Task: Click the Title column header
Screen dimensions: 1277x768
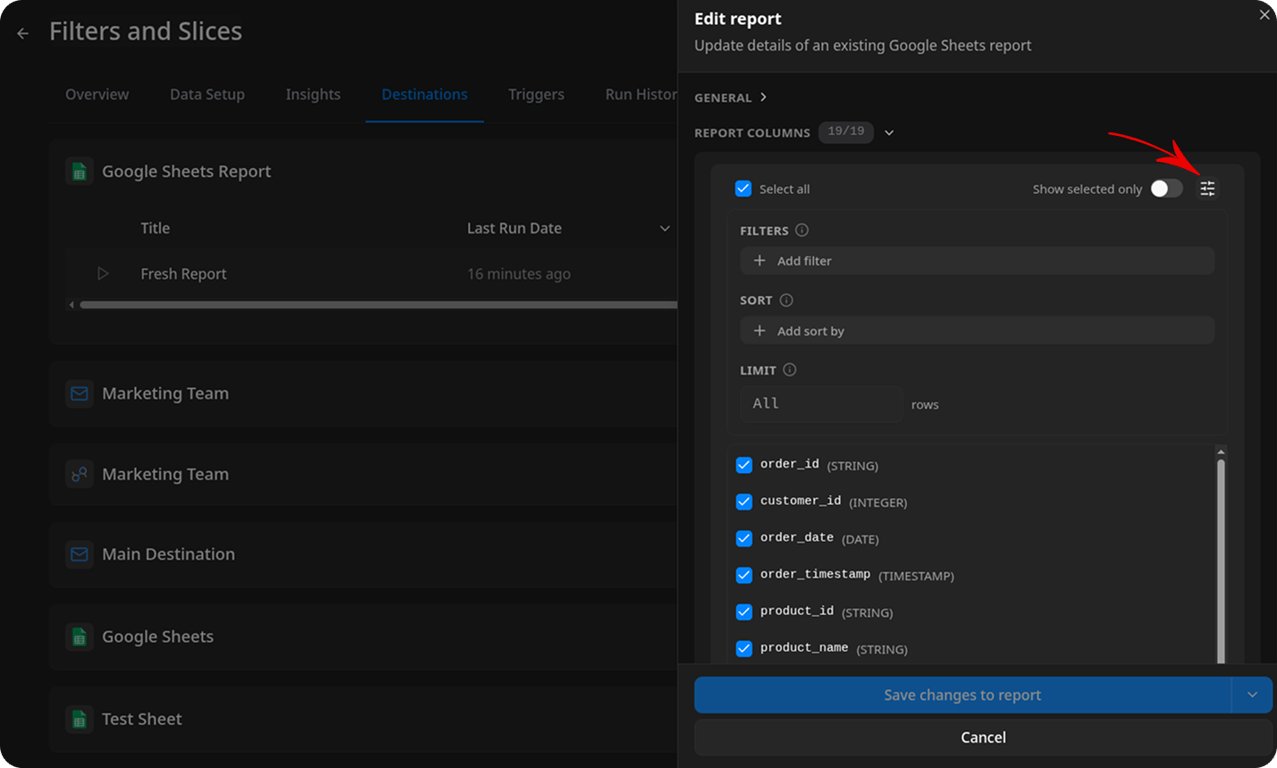Action: [155, 228]
